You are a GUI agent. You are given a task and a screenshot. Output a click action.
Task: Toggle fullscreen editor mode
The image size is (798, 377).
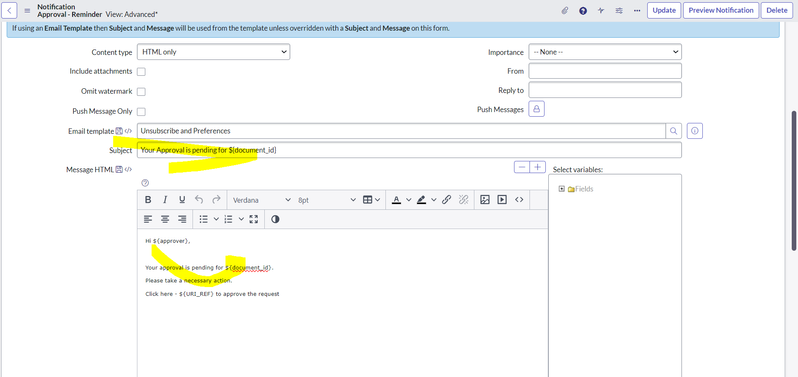pos(254,219)
